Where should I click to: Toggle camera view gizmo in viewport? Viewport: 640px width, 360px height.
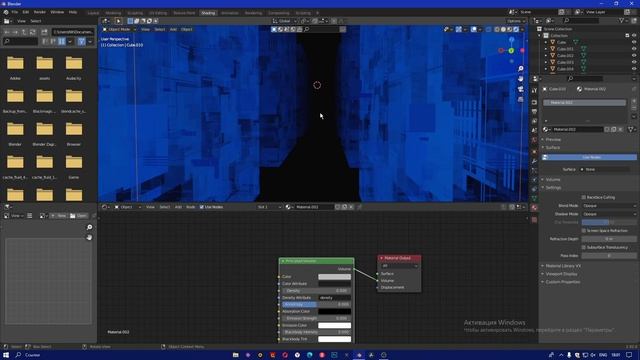pyautogui.click(x=520, y=89)
